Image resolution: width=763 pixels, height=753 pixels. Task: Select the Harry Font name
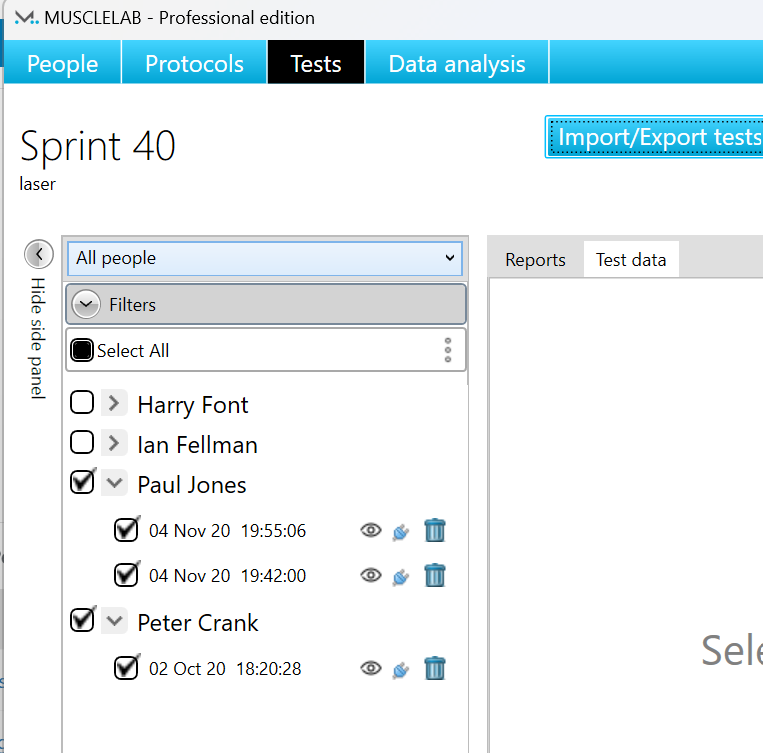(x=193, y=404)
